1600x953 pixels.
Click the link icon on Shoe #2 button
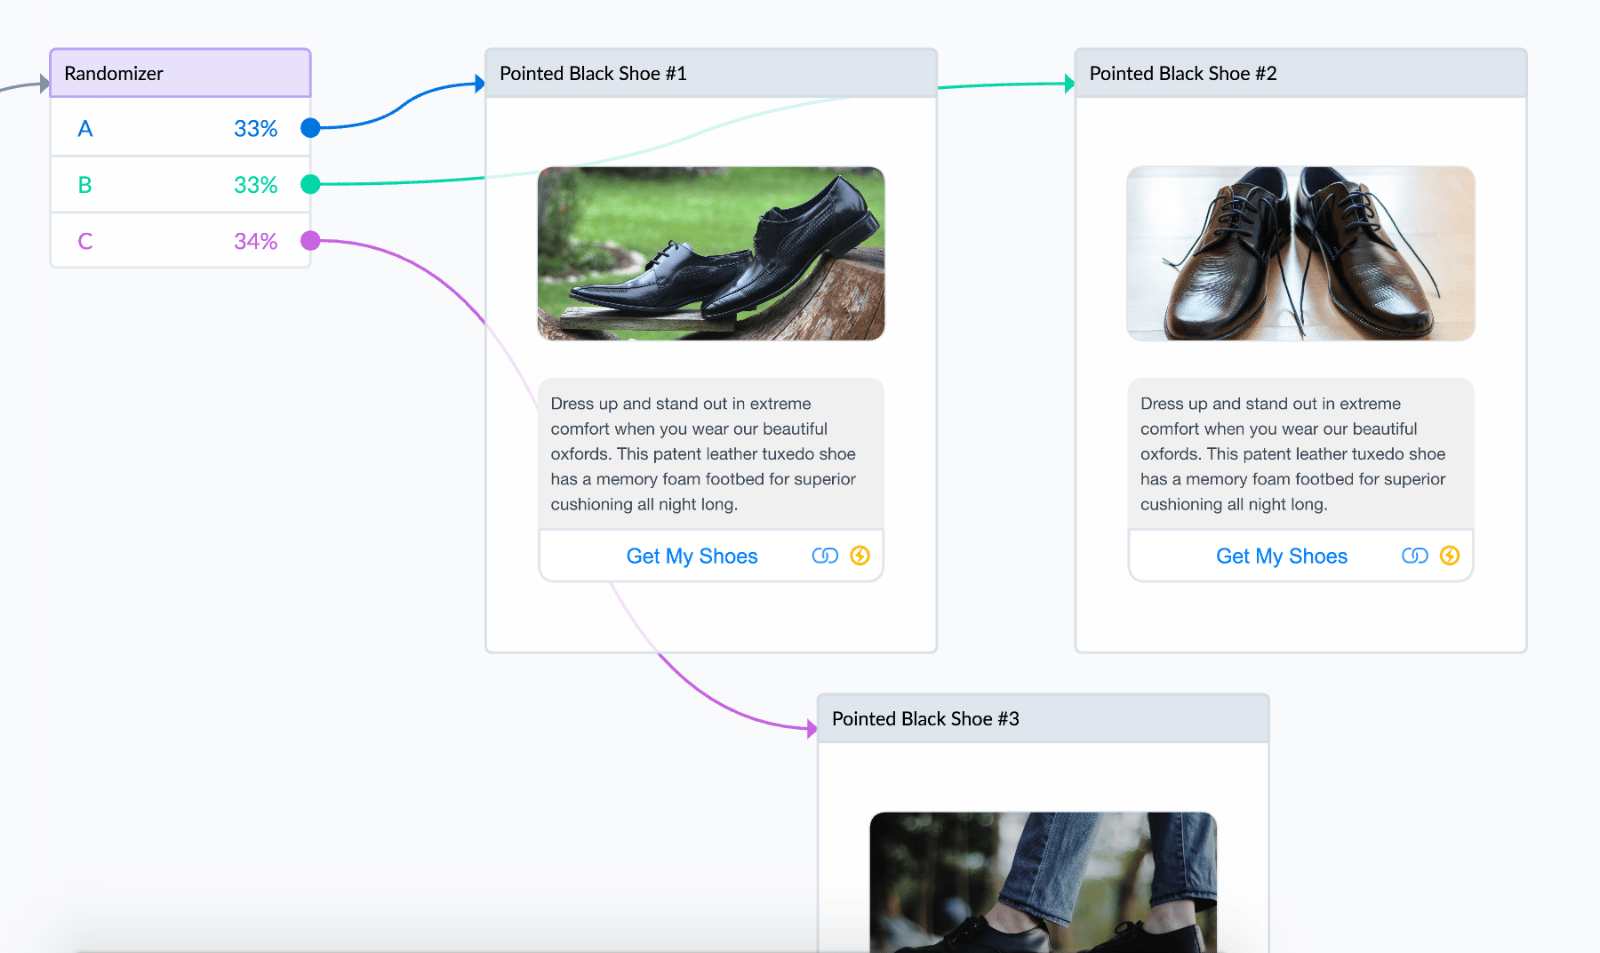1415,556
